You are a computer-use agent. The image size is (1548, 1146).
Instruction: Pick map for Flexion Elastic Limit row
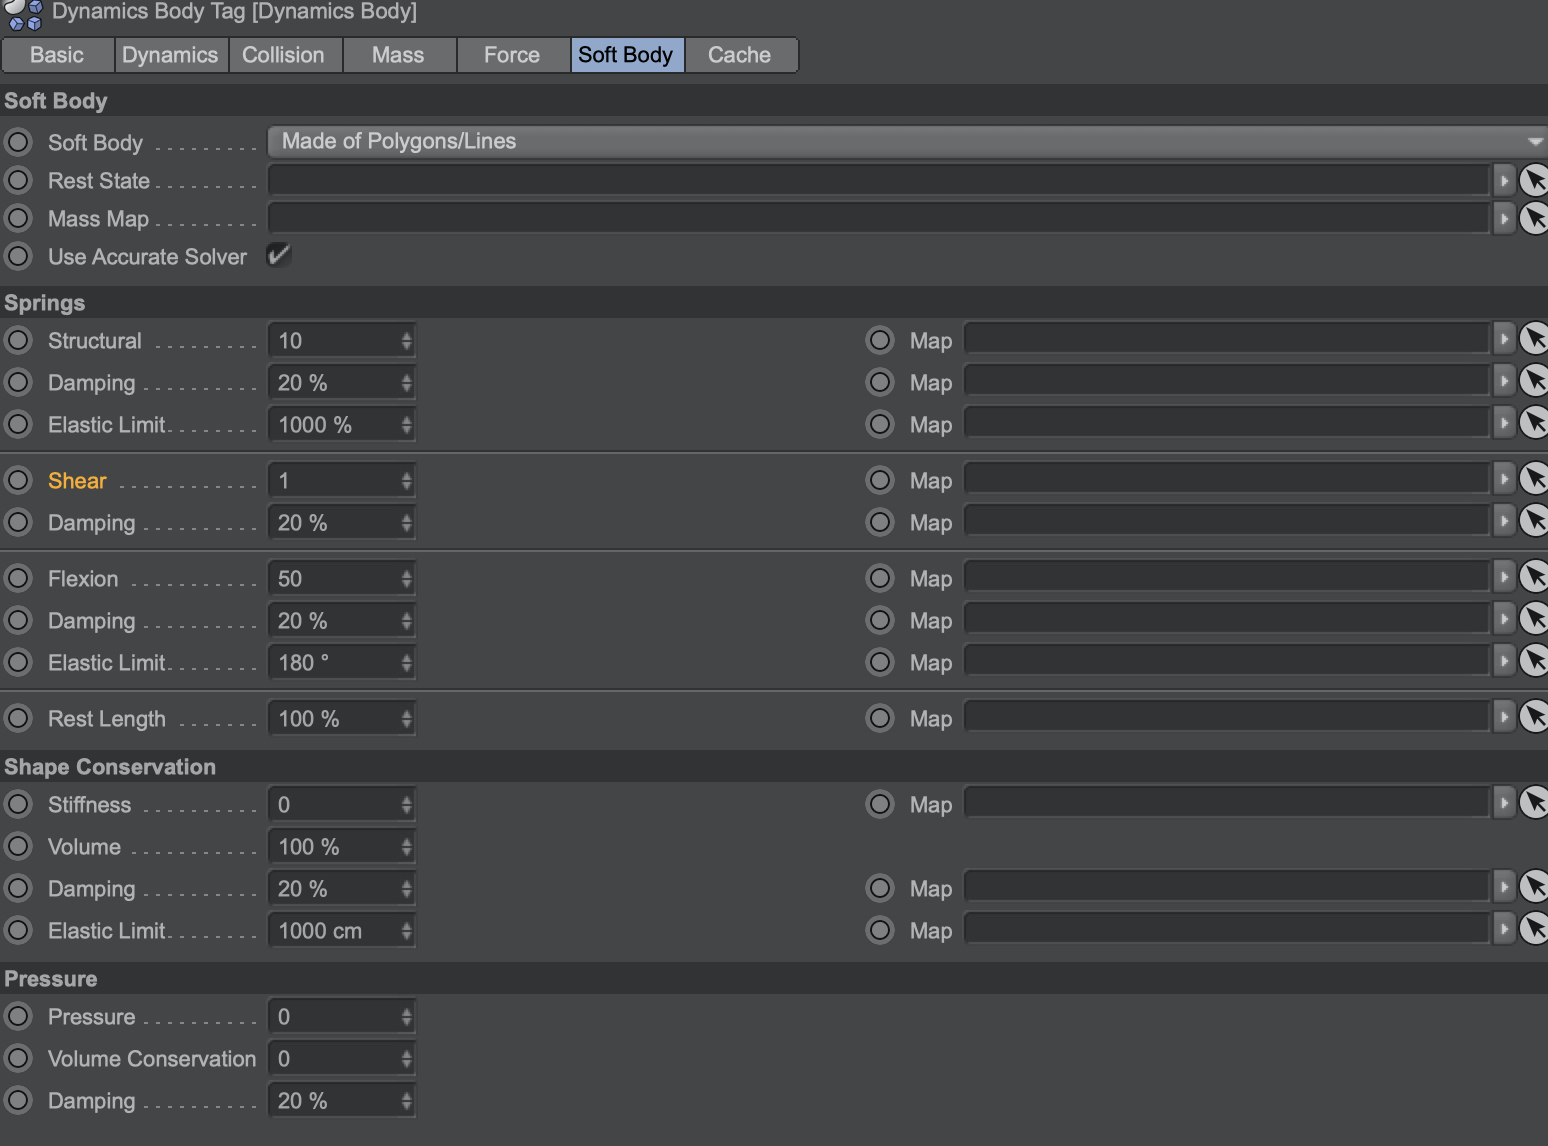click(1534, 662)
